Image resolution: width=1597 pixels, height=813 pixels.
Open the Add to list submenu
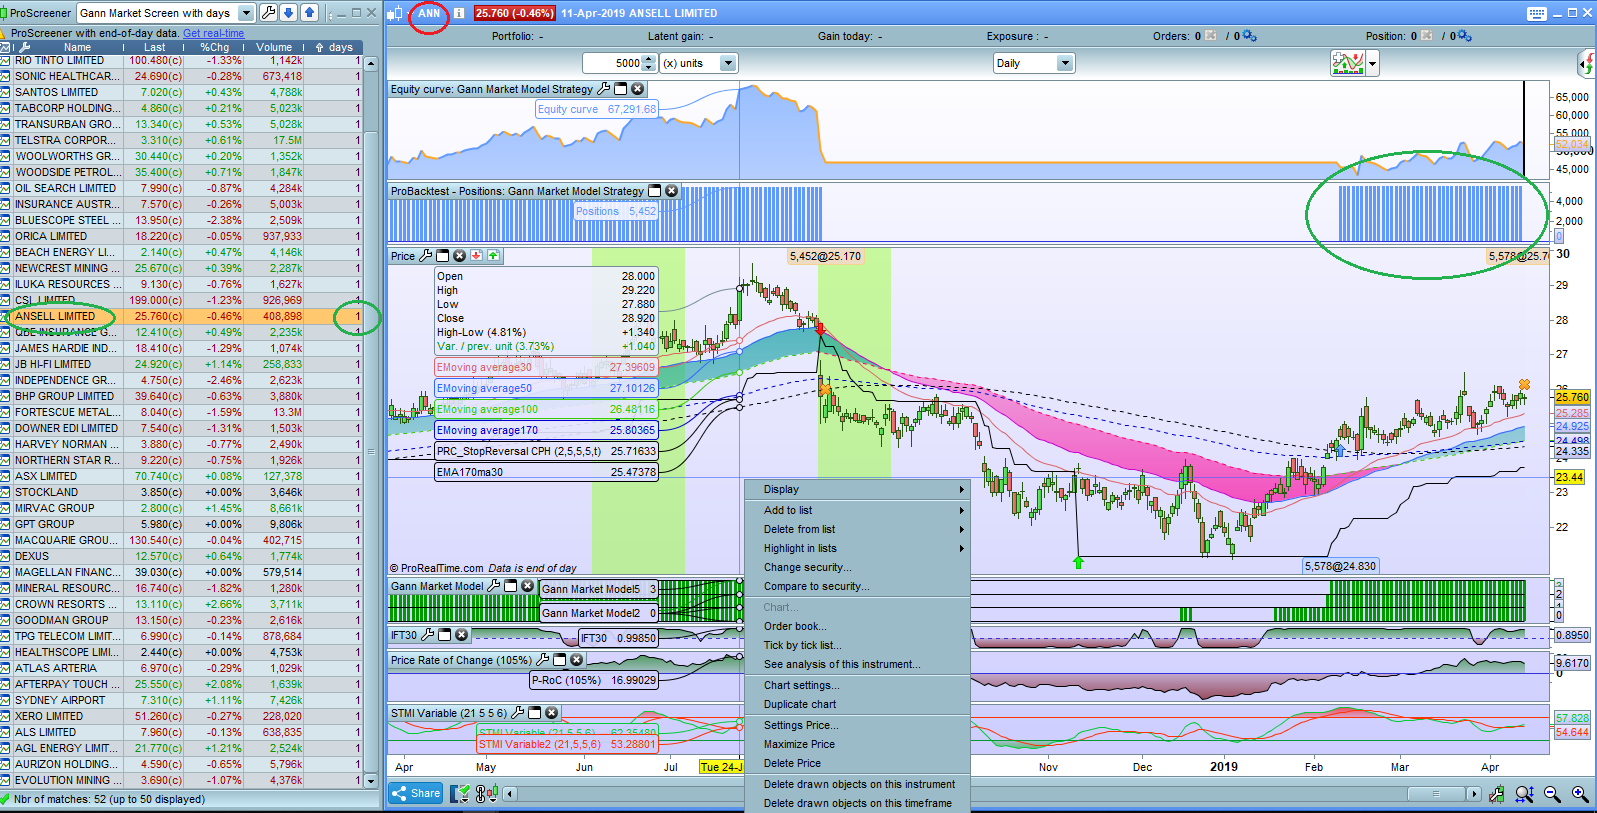pos(858,510)
